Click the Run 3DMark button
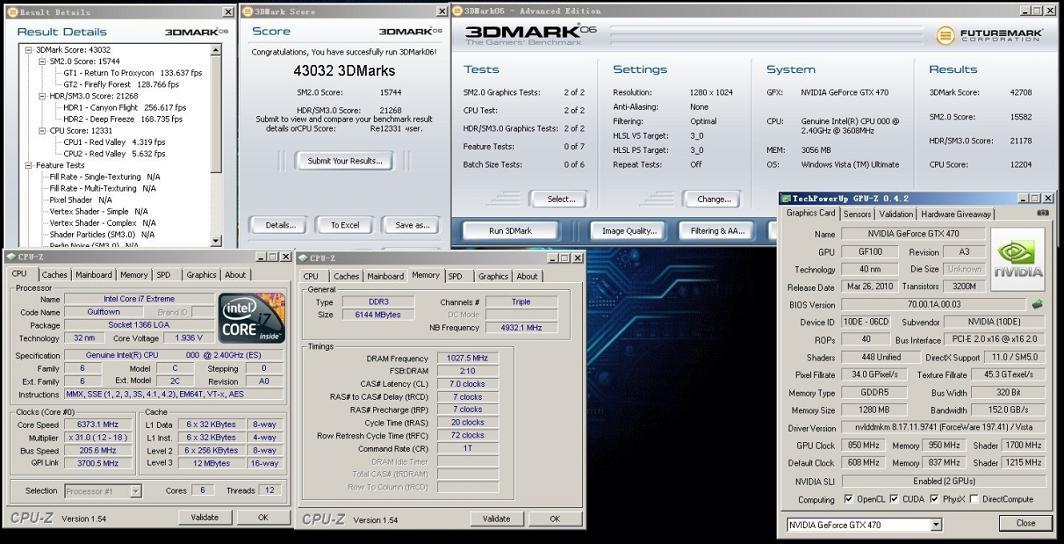The height and width of the screenshot is (544, 1064). pos(510,231)
